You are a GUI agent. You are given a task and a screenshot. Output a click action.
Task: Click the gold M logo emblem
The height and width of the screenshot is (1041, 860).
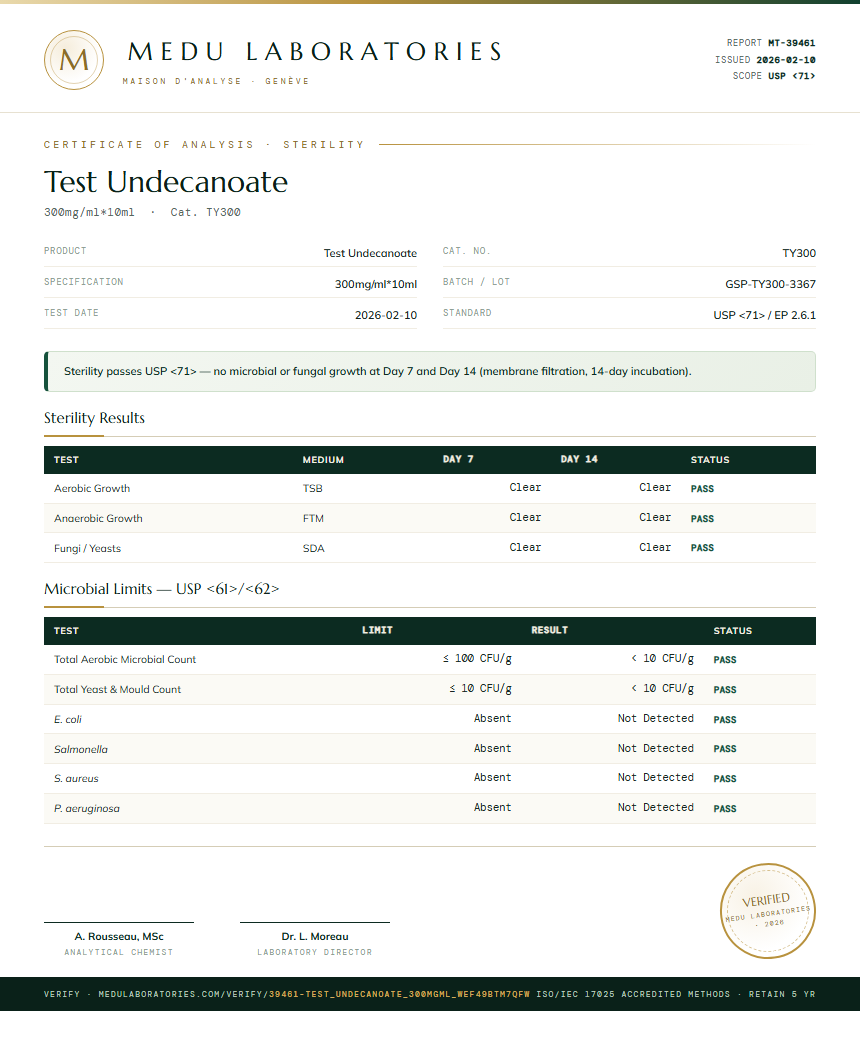click(x=74, y=60)
